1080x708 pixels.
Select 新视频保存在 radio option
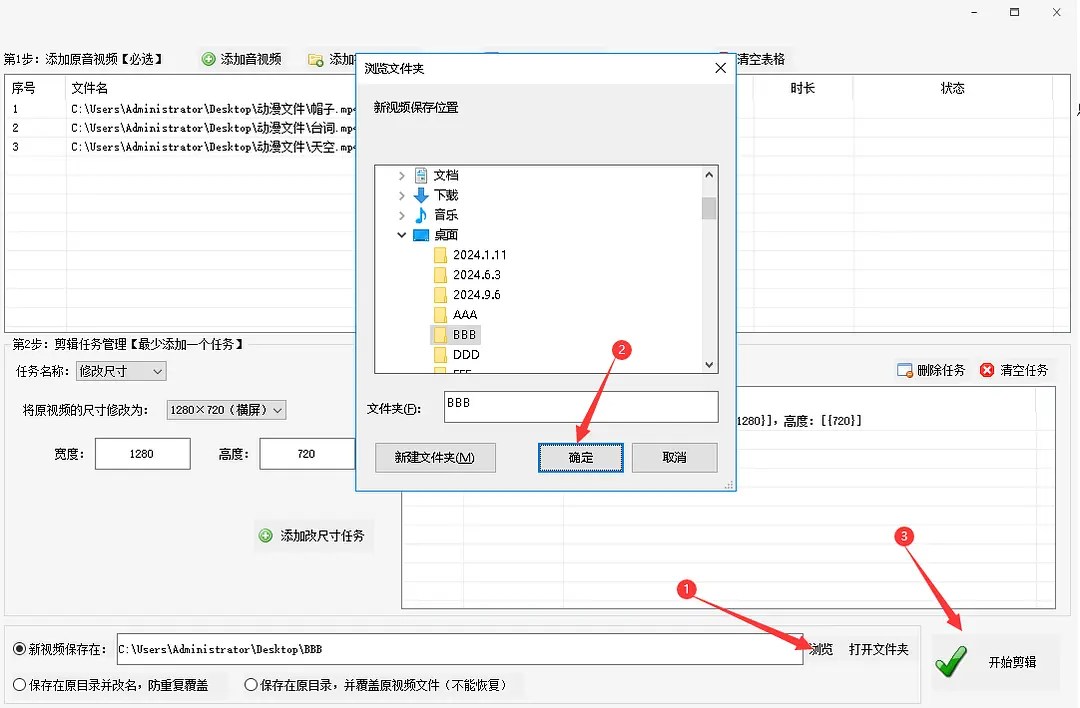tap(19, 649)
